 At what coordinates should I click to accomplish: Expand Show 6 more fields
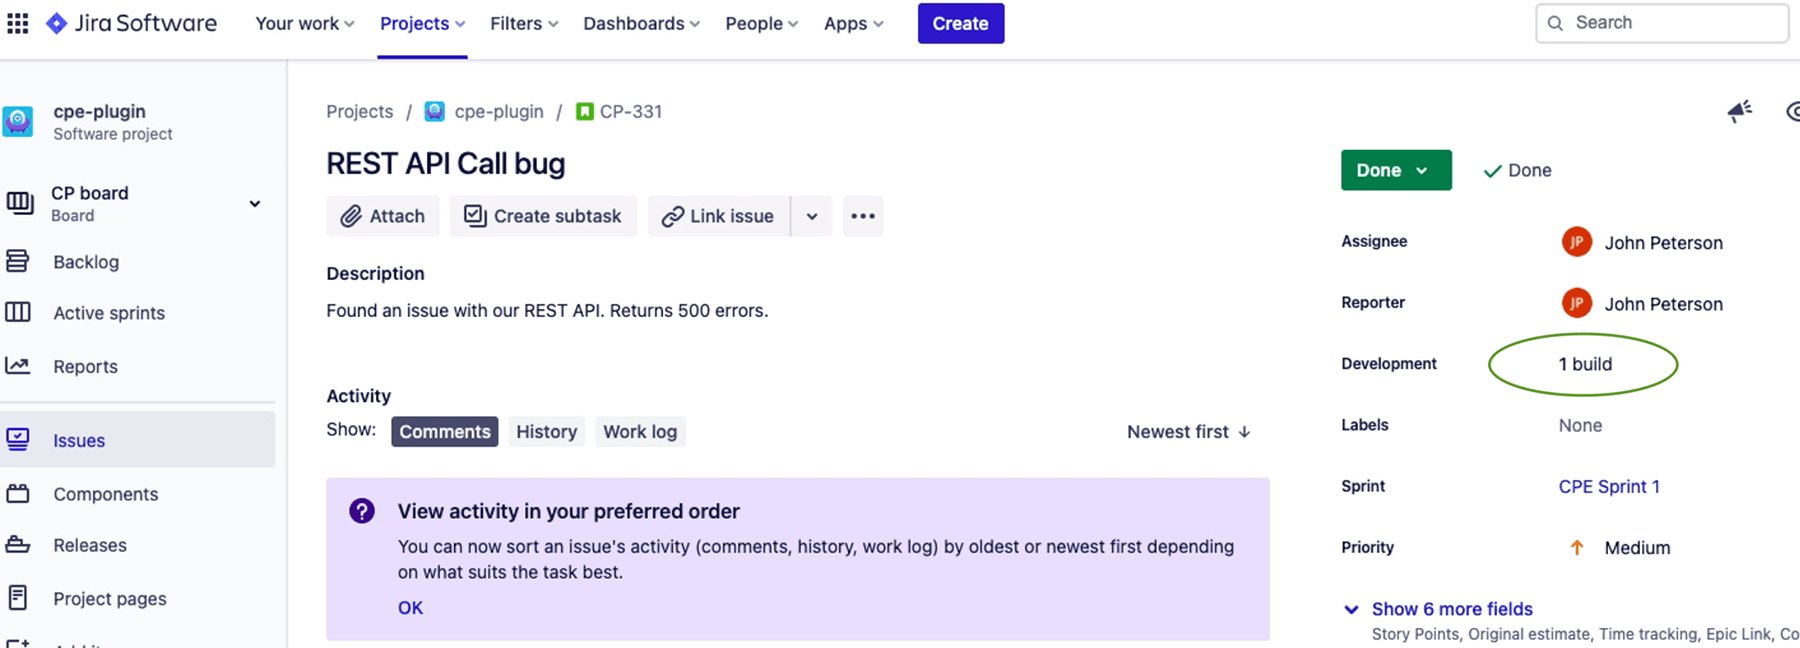[1451, 609]
